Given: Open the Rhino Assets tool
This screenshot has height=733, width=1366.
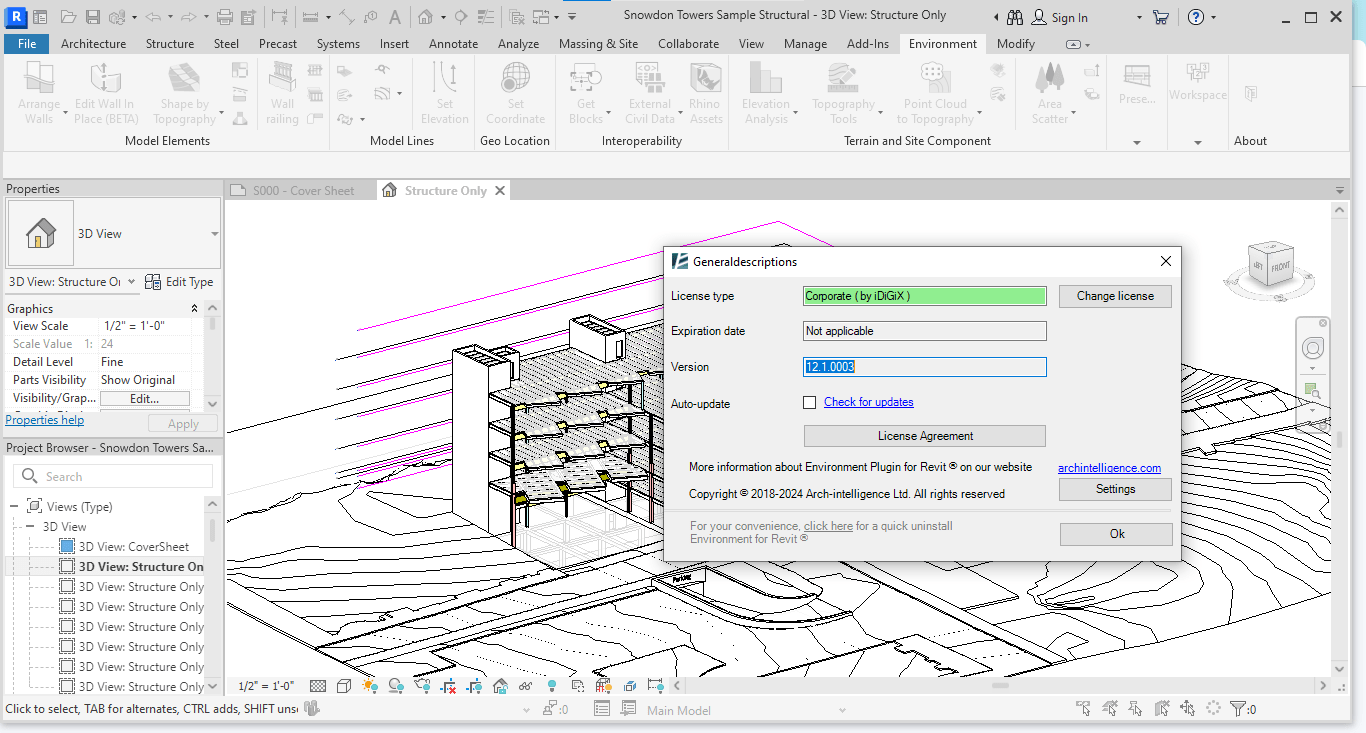Looking at the screenshot, I should [705, 92].
